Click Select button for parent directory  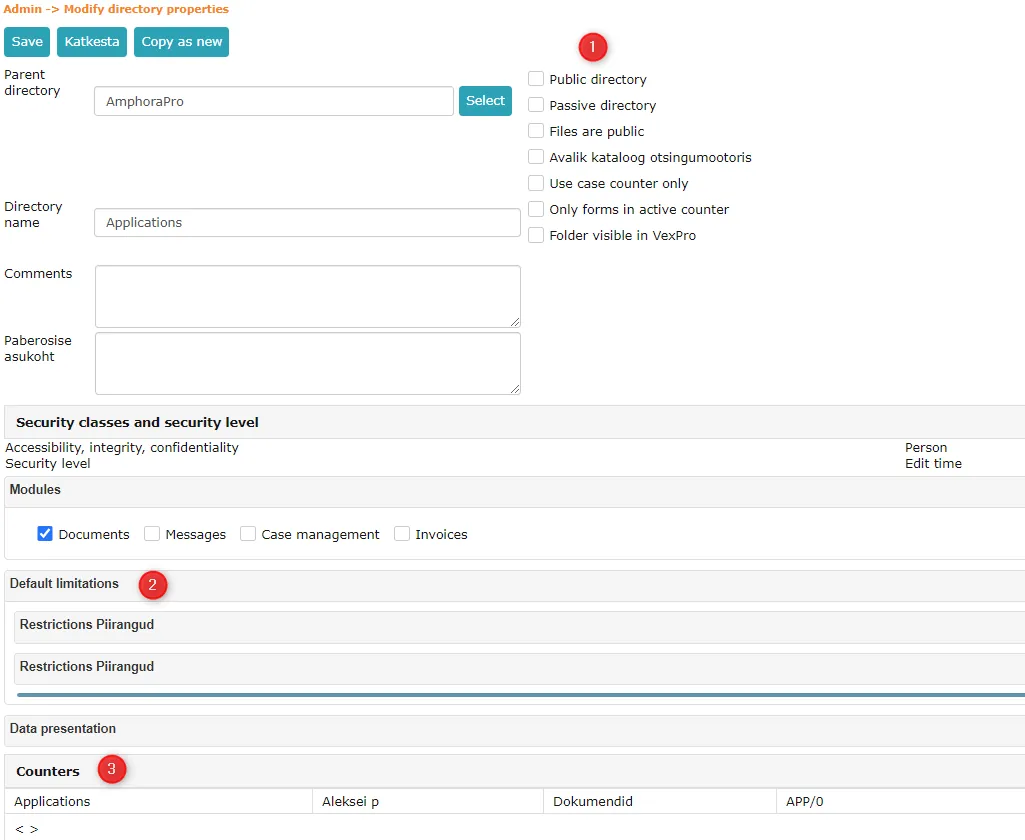tap(485, 101)
